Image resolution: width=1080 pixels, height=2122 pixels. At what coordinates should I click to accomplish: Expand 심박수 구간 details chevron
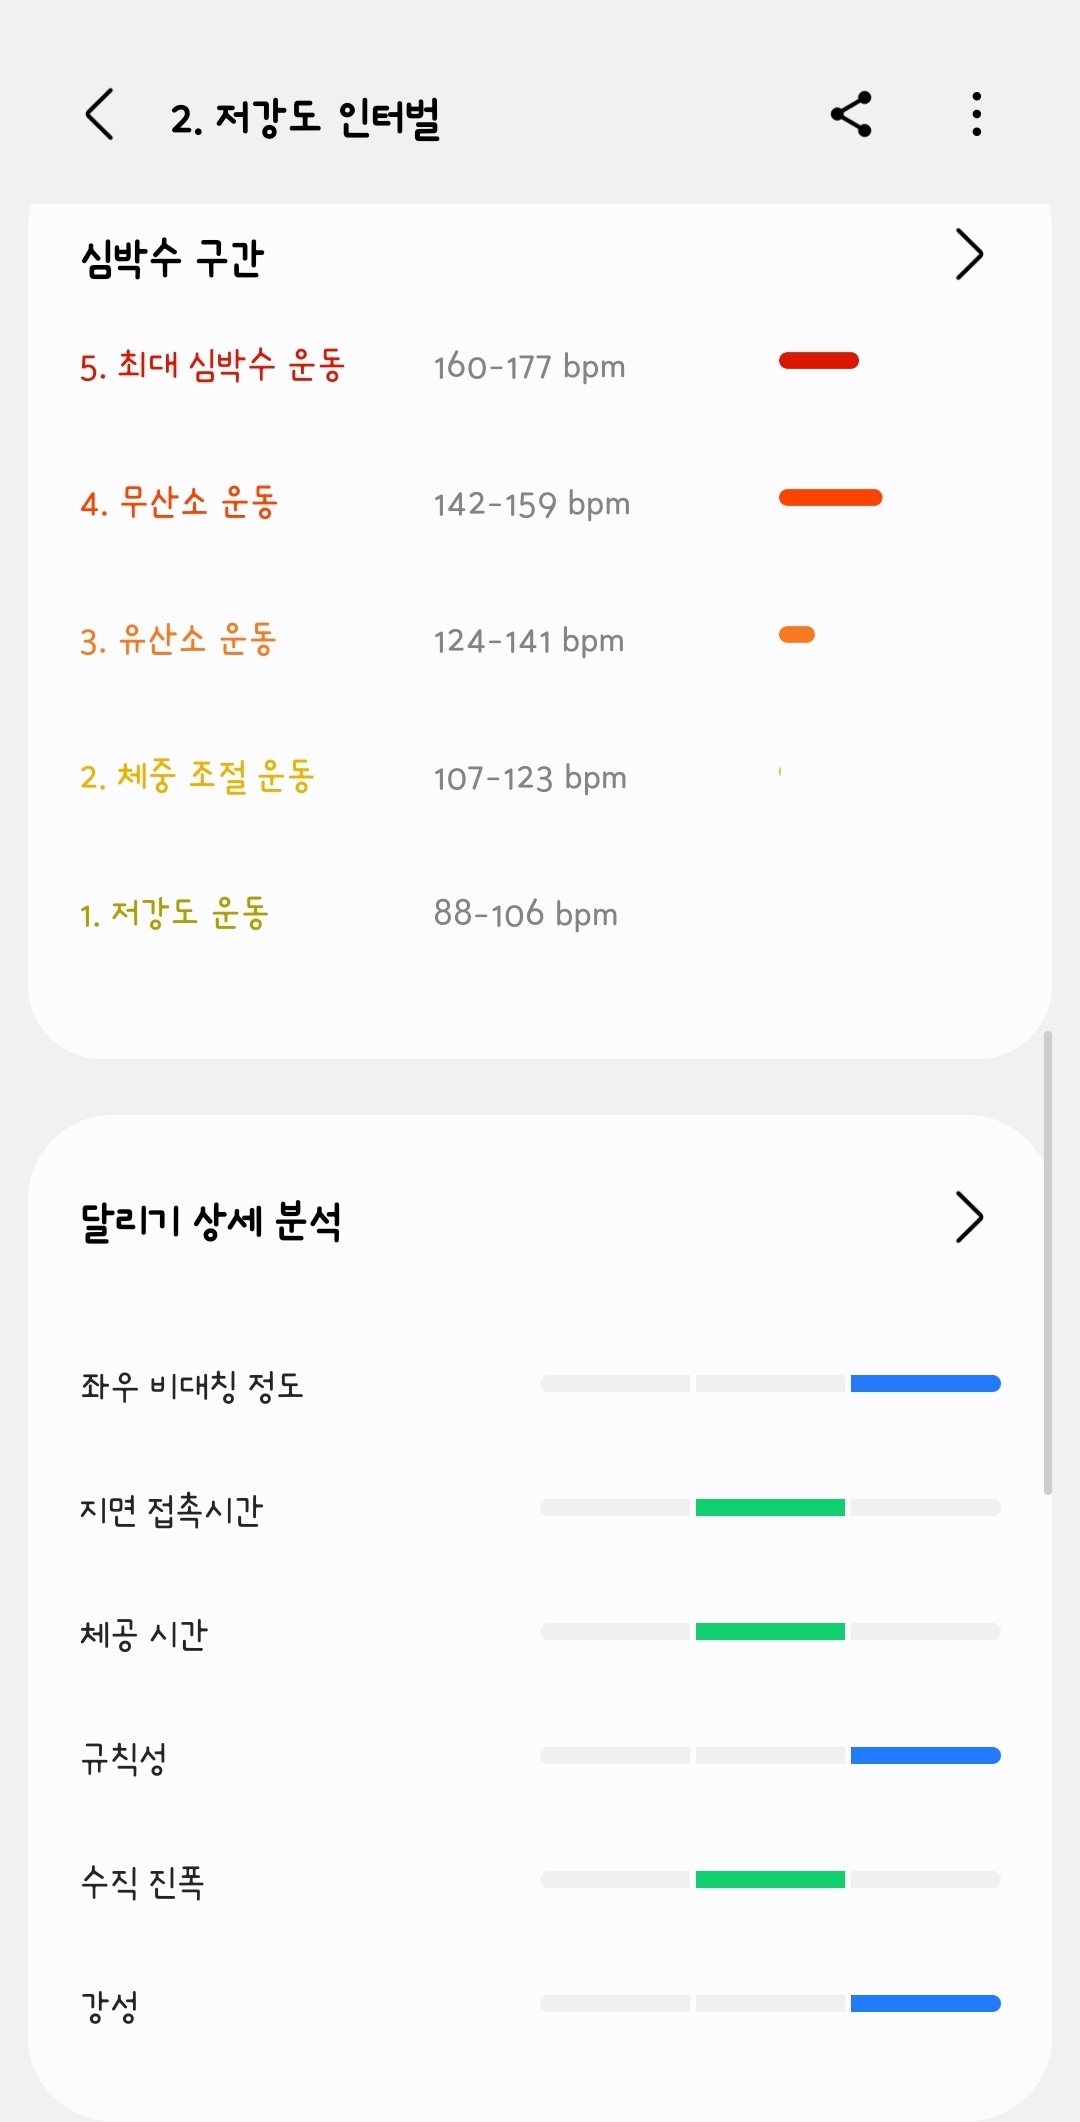point(969,254)
